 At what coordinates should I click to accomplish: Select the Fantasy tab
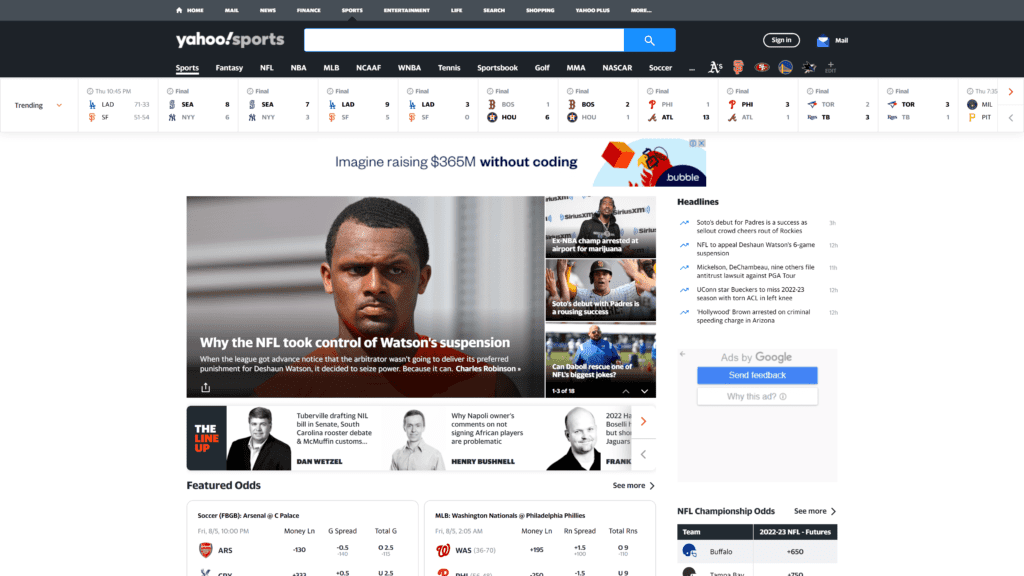pos(229,67)
